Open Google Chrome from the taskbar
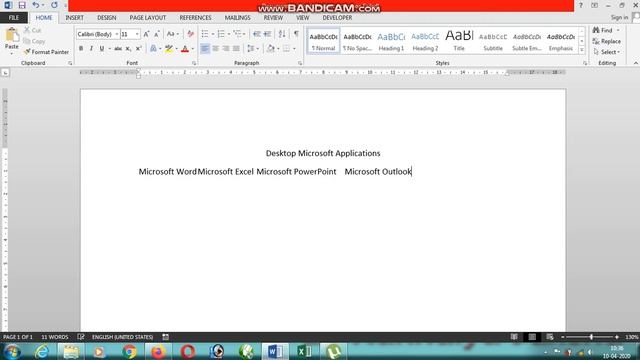Image resolution: width=640 pixels, height=360 pixels. coord(129,351)
